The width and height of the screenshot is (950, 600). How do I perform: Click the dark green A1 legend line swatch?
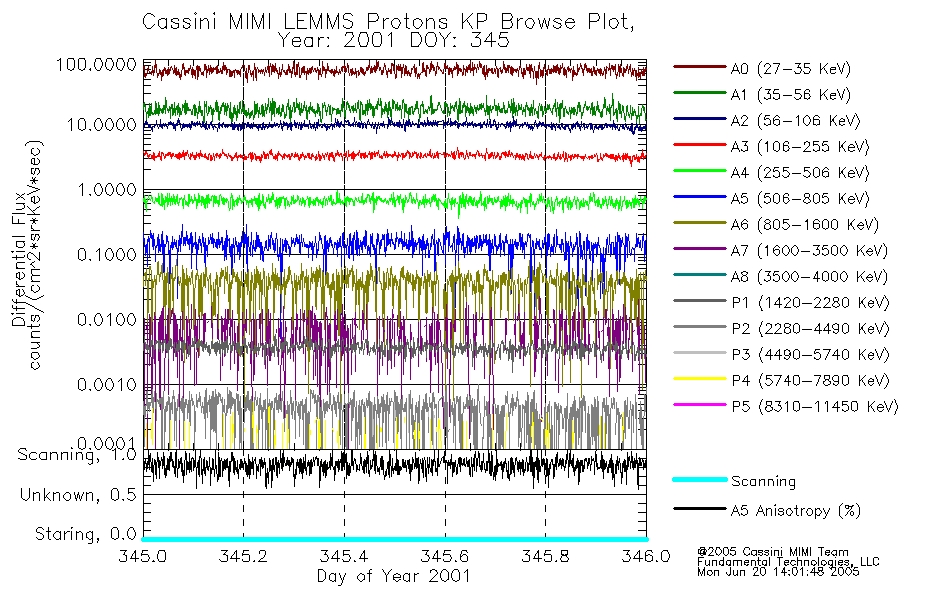[699, 93]
